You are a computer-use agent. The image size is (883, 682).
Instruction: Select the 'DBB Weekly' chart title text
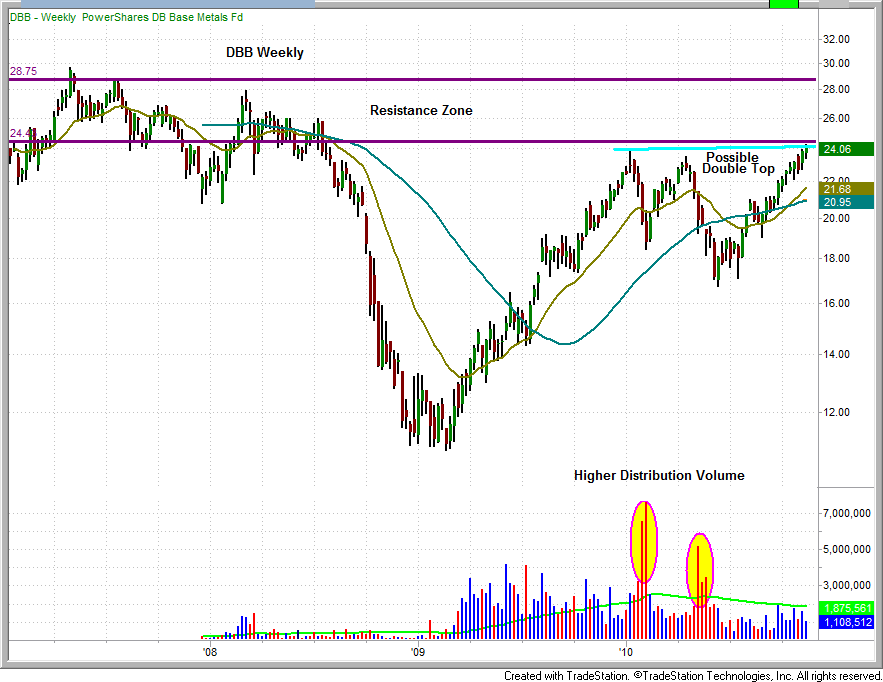pos(264,52)
